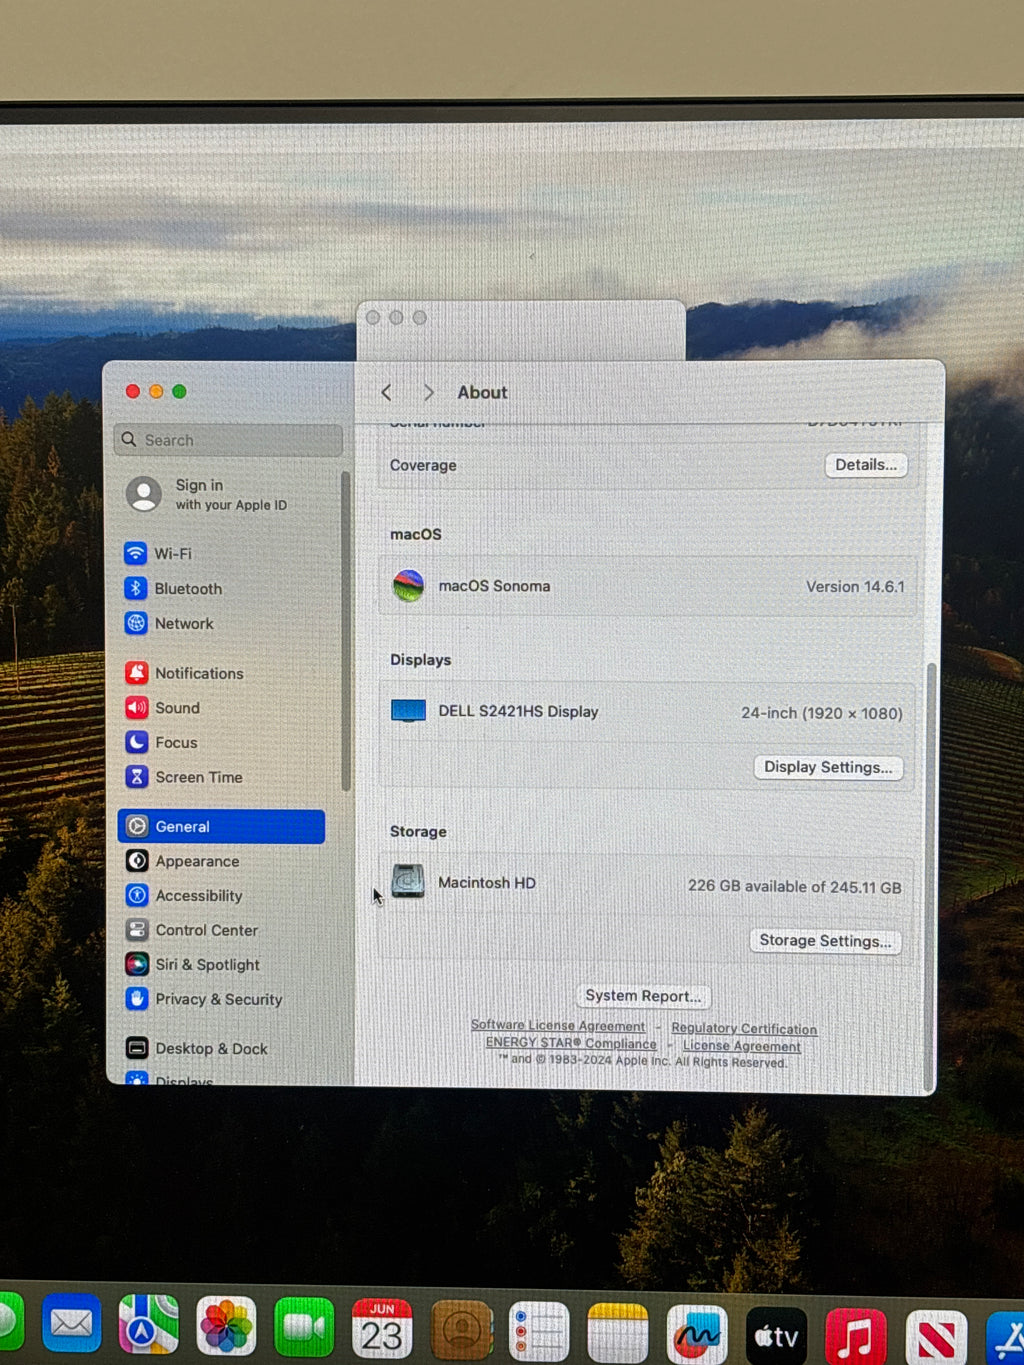This screenshot has width=1024, height=1365.
Task: Click the Search field in sidebar
Action: click(x=229, y=440)
